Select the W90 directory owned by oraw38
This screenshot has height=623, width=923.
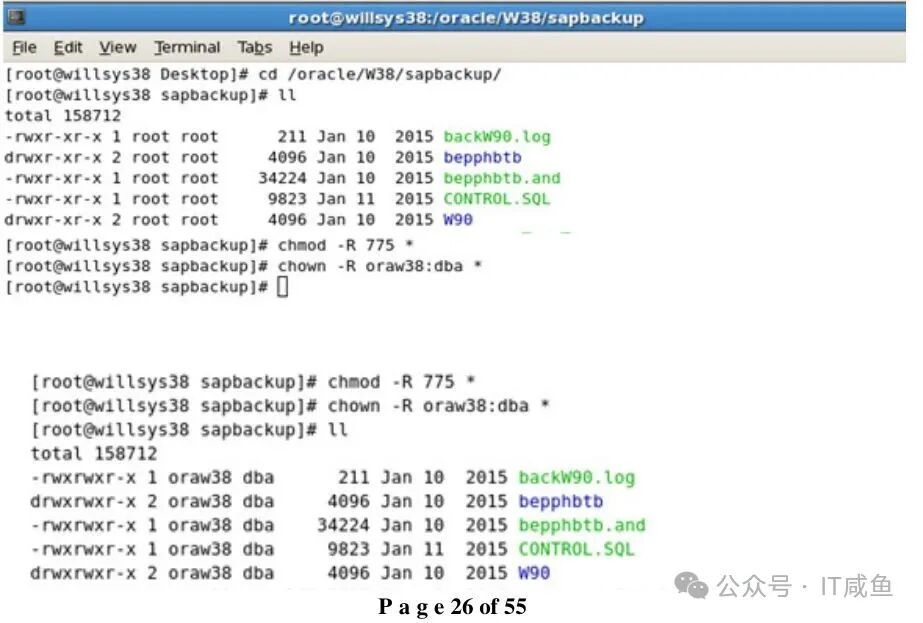coord(534,572)
